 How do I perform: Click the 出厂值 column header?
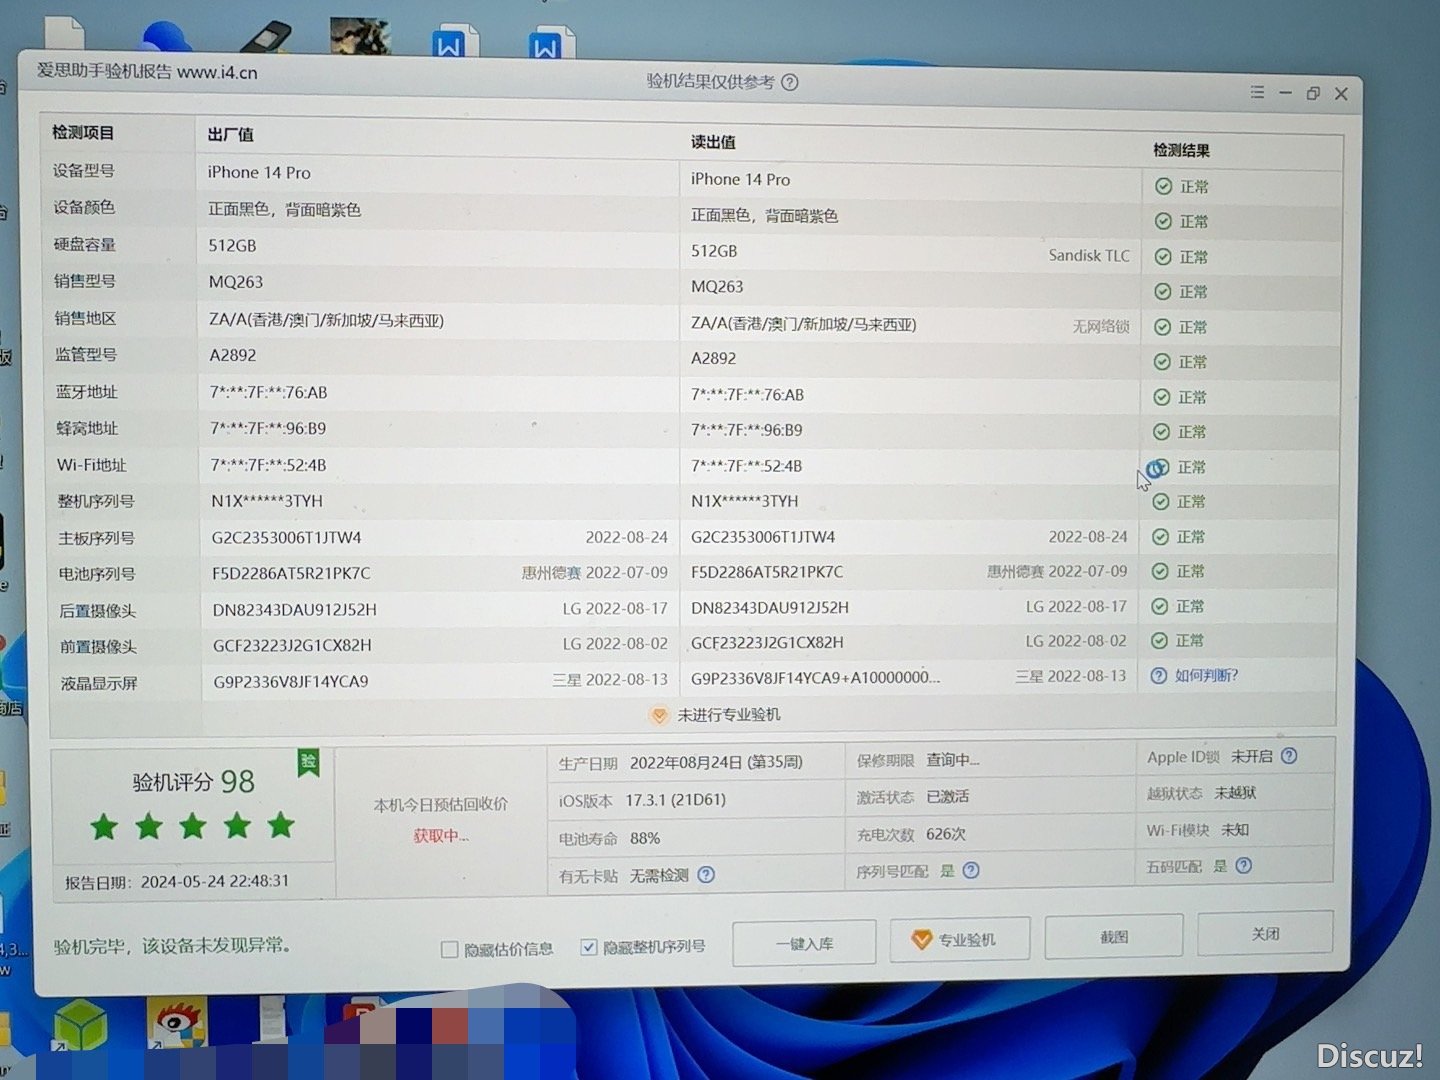(x=231, y=135)
